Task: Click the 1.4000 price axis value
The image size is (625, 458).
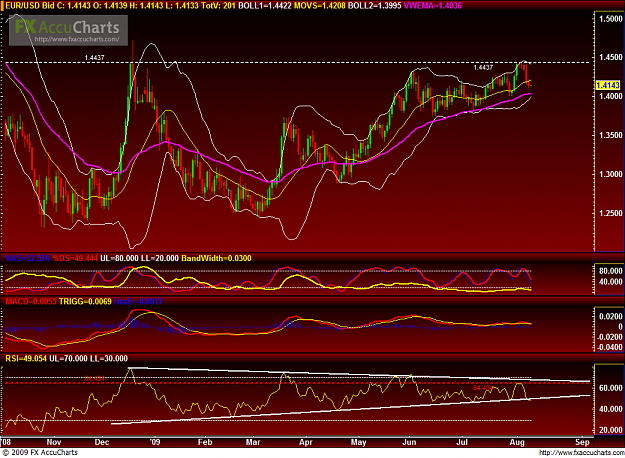Action: pos(611,96)
